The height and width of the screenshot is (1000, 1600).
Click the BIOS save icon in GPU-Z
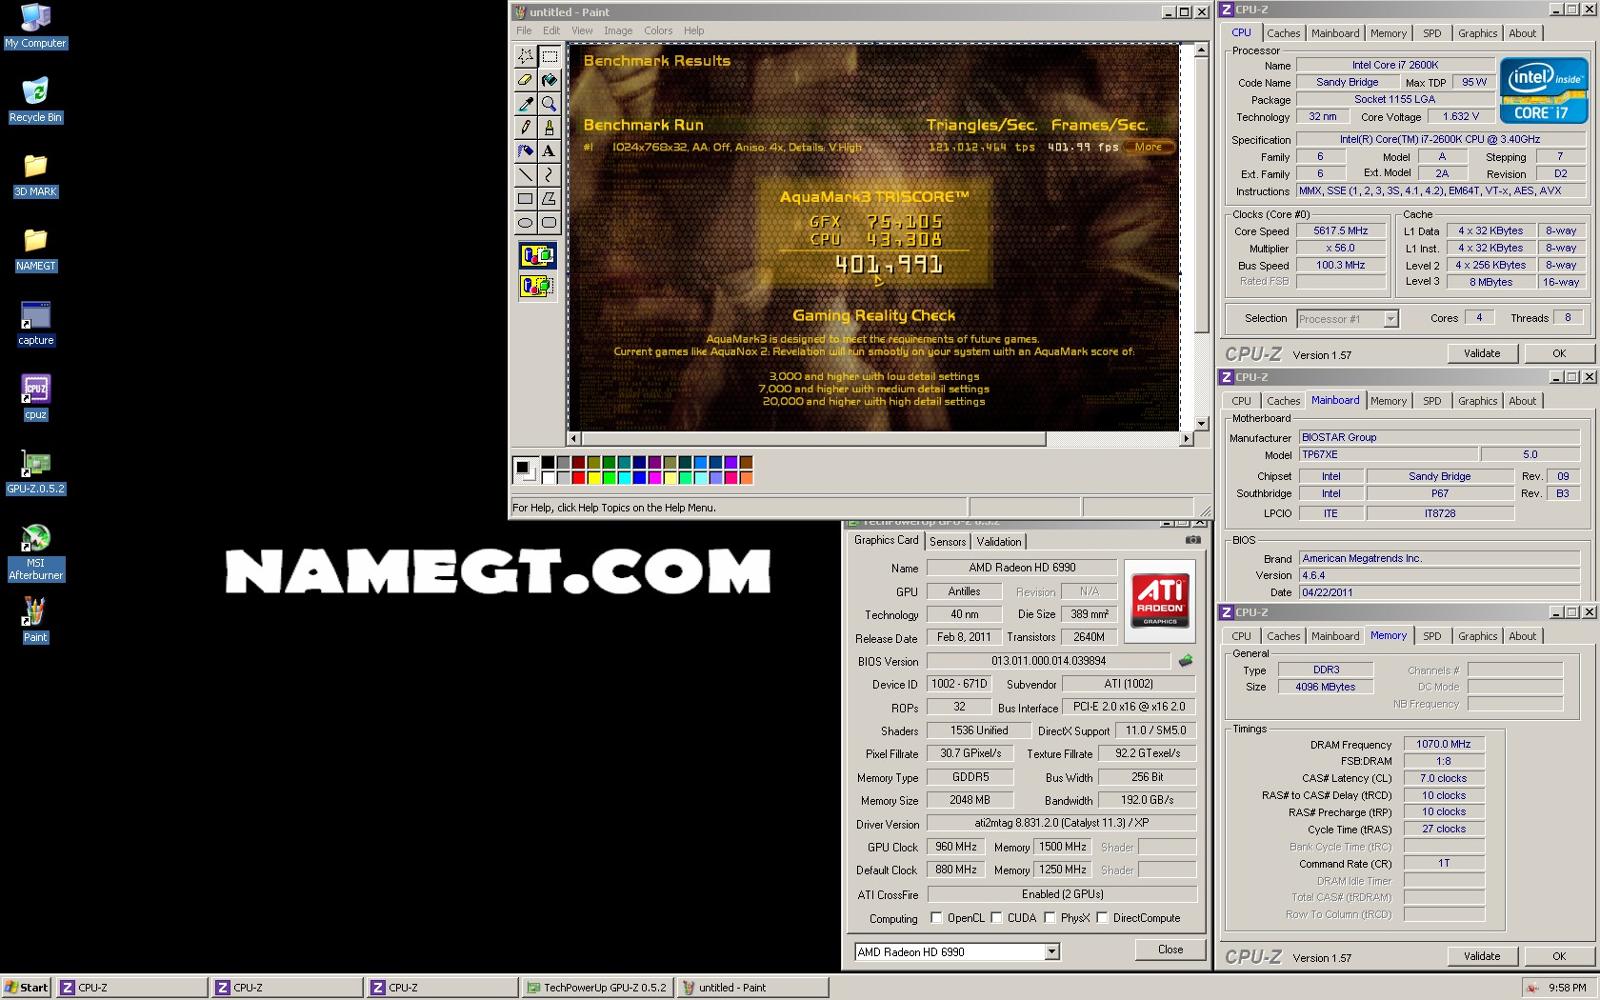(x=1186, y=661)
